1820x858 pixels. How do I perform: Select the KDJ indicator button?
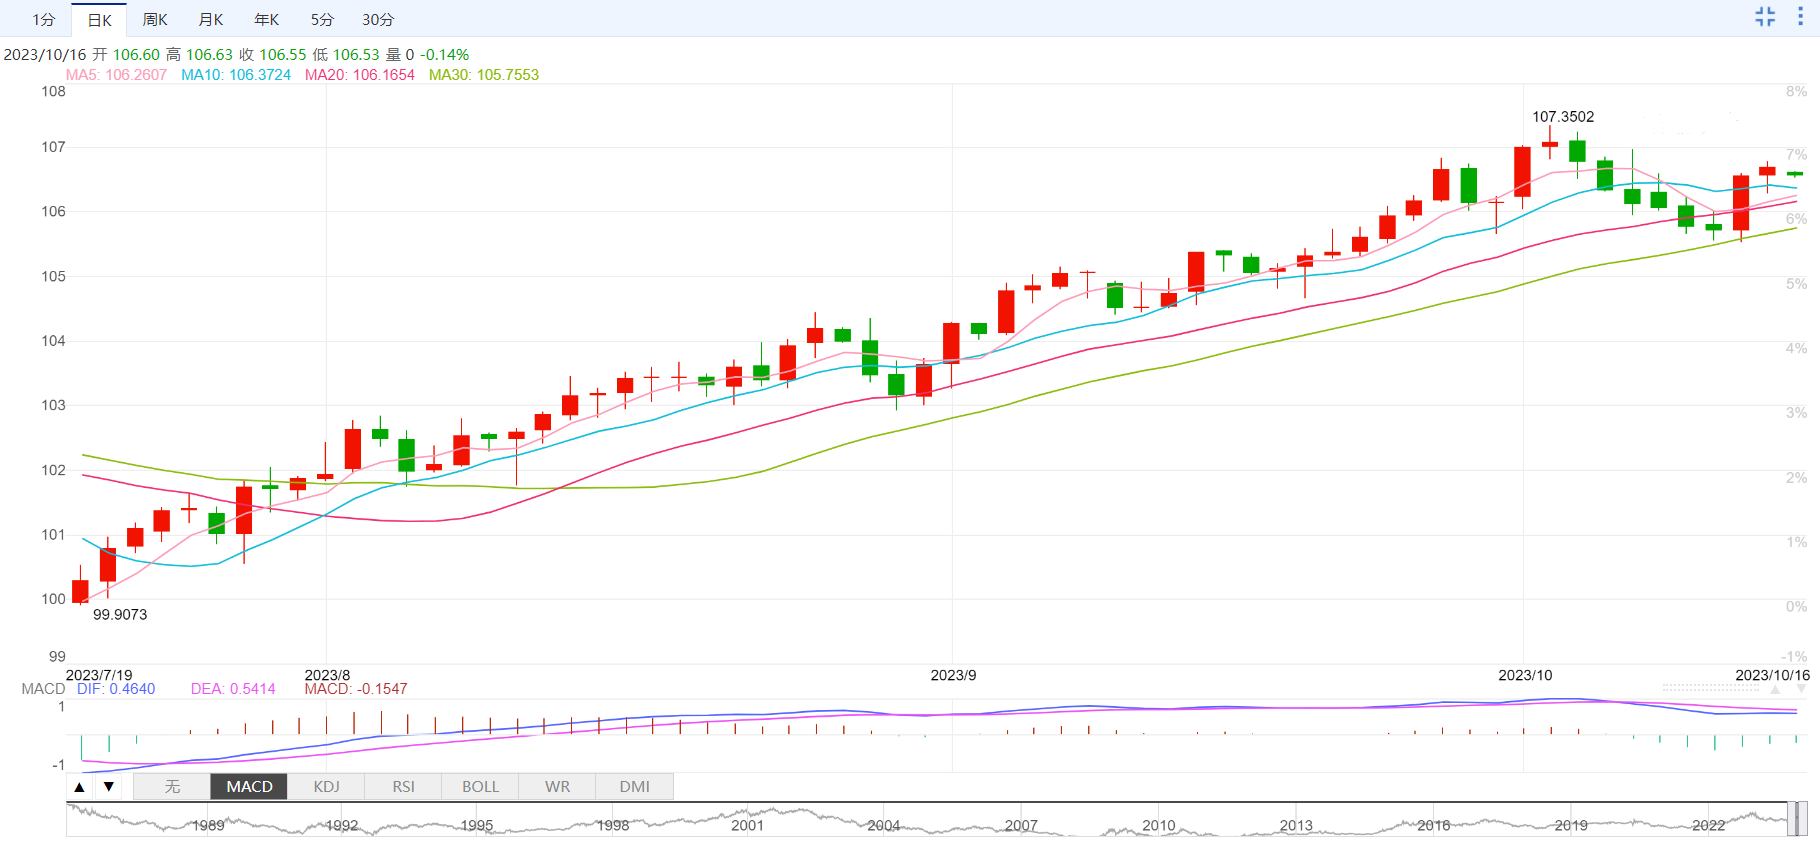point(326,787)
